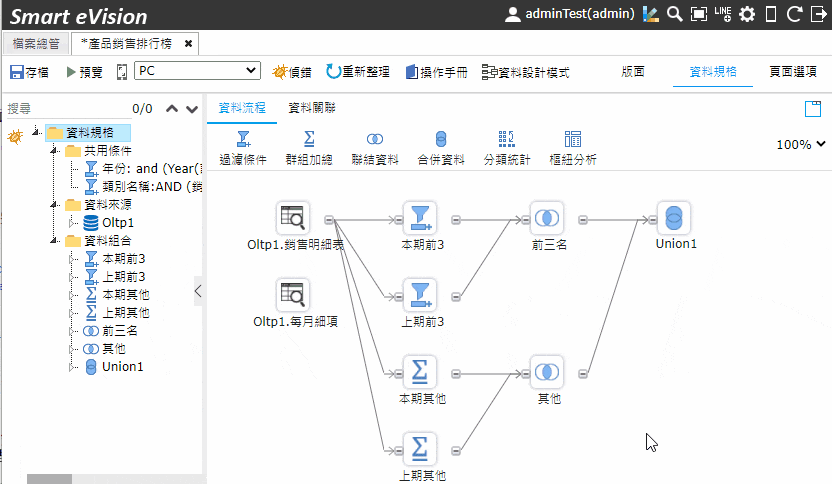The width and height of the screenshot is (832, 484).
Task: Open the 100% zoom dropdown
Action: [801, 144]
